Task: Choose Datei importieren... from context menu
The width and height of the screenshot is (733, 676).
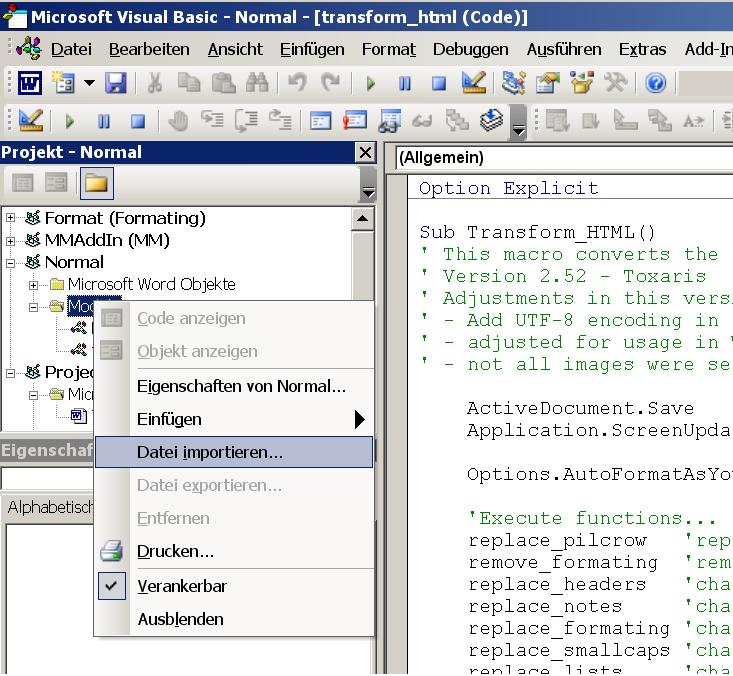Action: click(234, 452)
